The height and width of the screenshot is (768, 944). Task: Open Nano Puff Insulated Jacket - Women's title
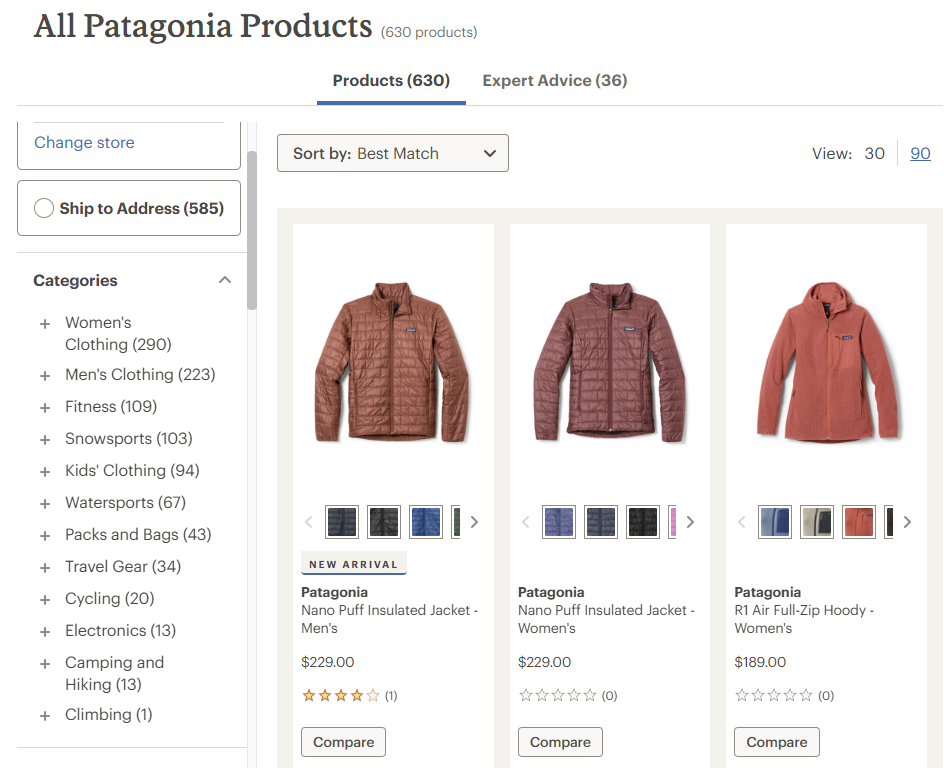[606, 619]
